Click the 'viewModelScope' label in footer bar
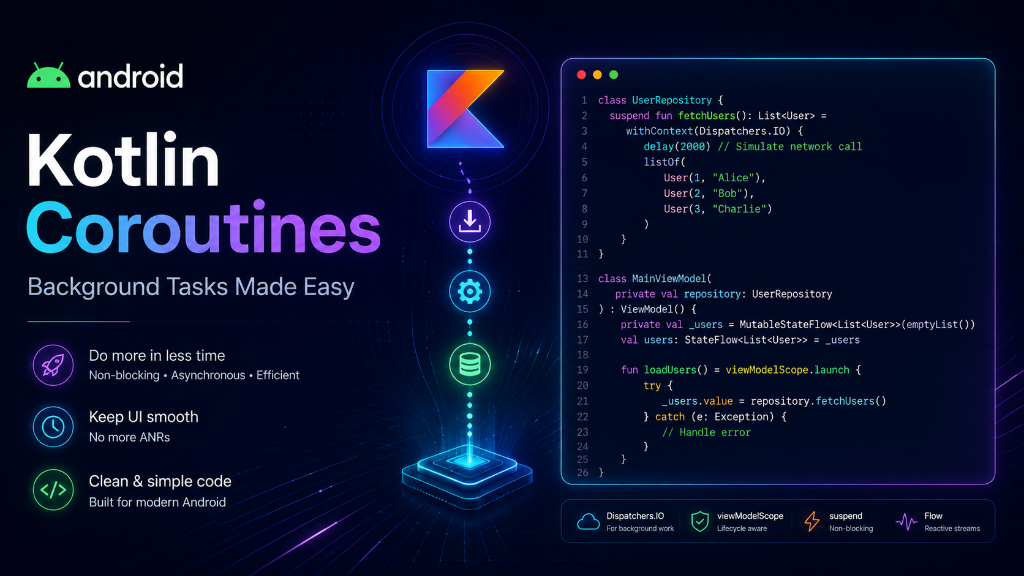The width and height of the screenshot is (1024, 576). [750, 515]
